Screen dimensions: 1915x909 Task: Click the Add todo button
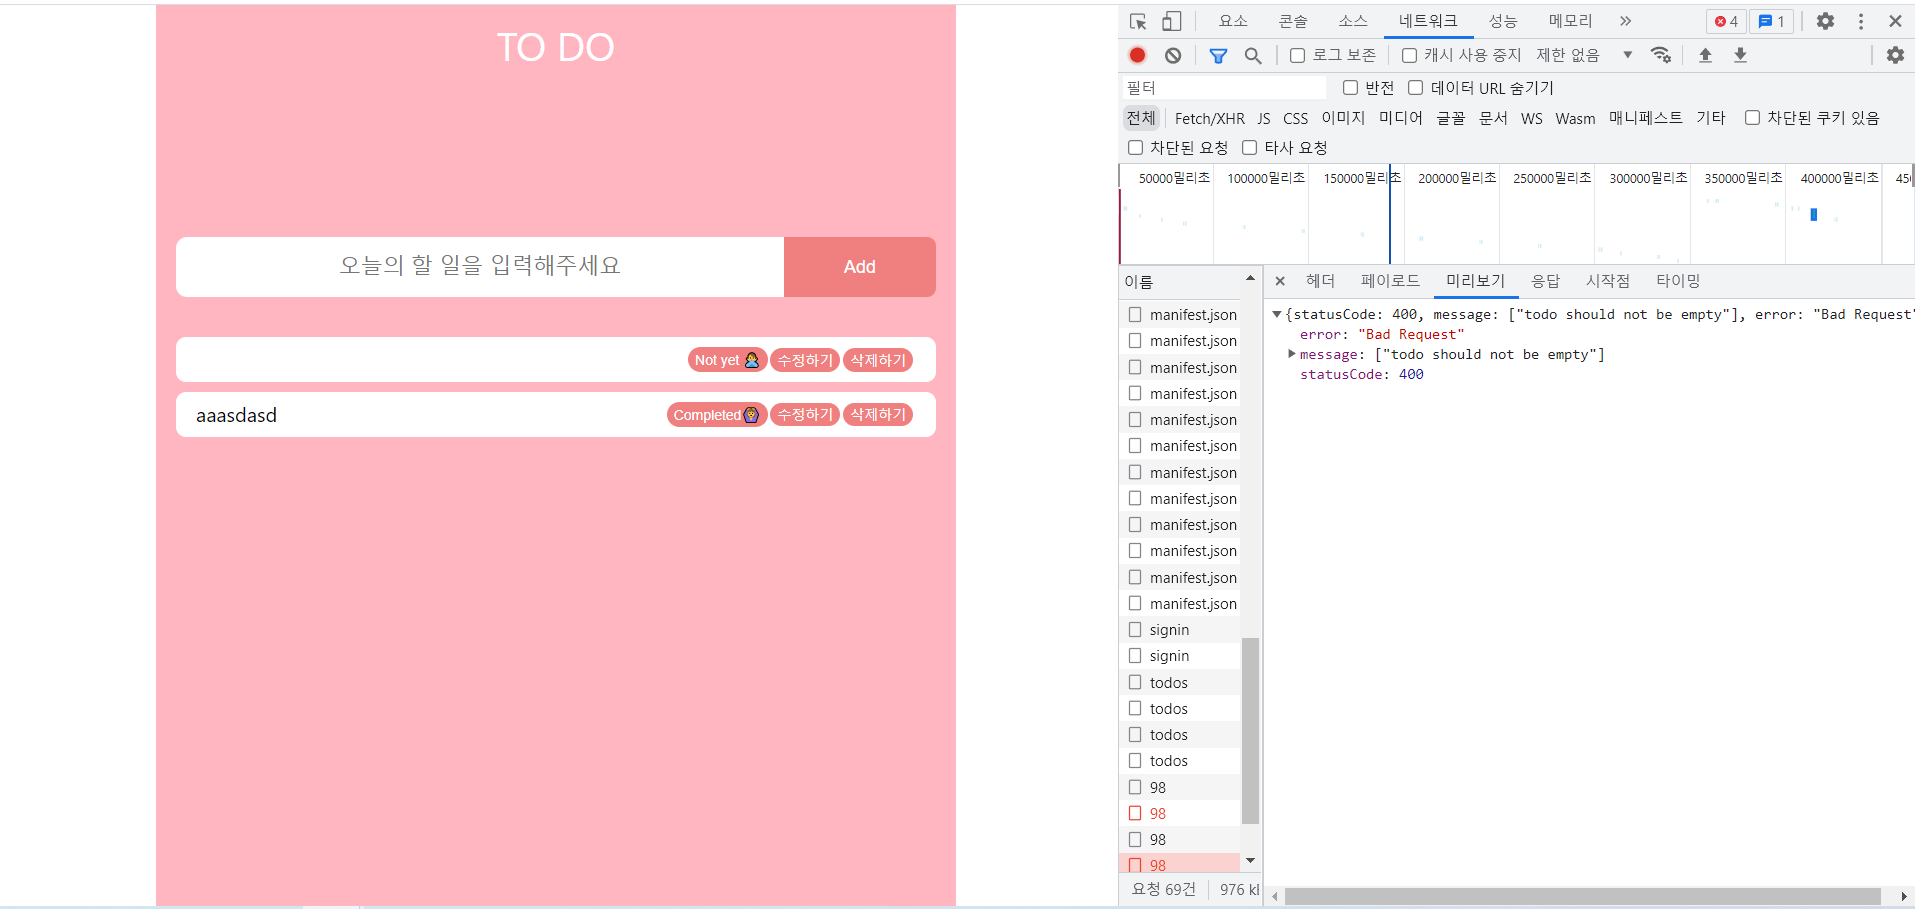860,267
